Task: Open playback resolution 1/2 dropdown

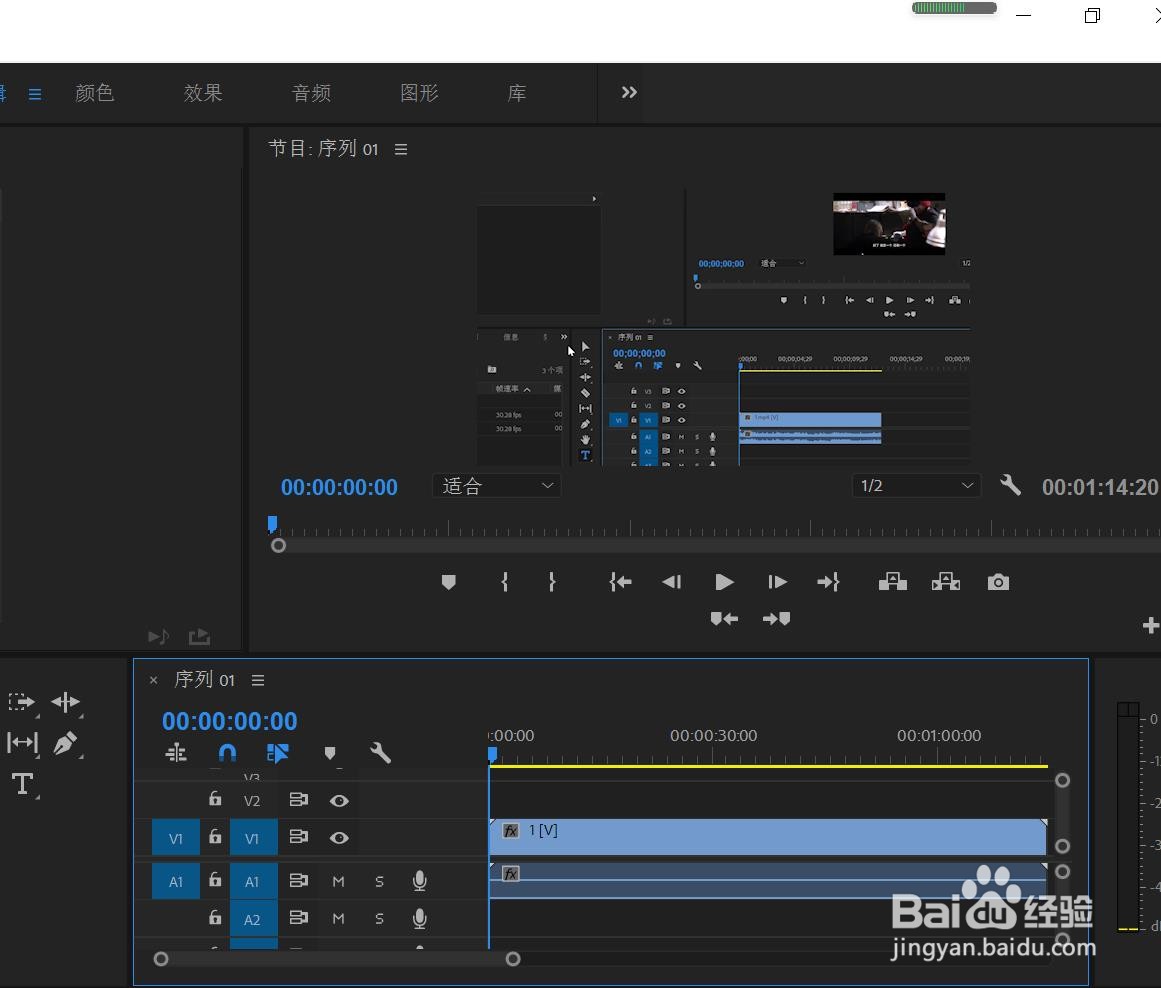Action: click(916, 486)
